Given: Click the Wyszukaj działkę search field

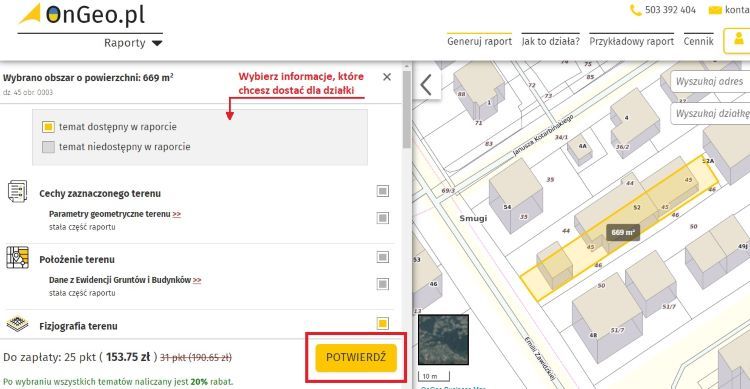Looking at the screenshot, I should (x=710, y=114).
